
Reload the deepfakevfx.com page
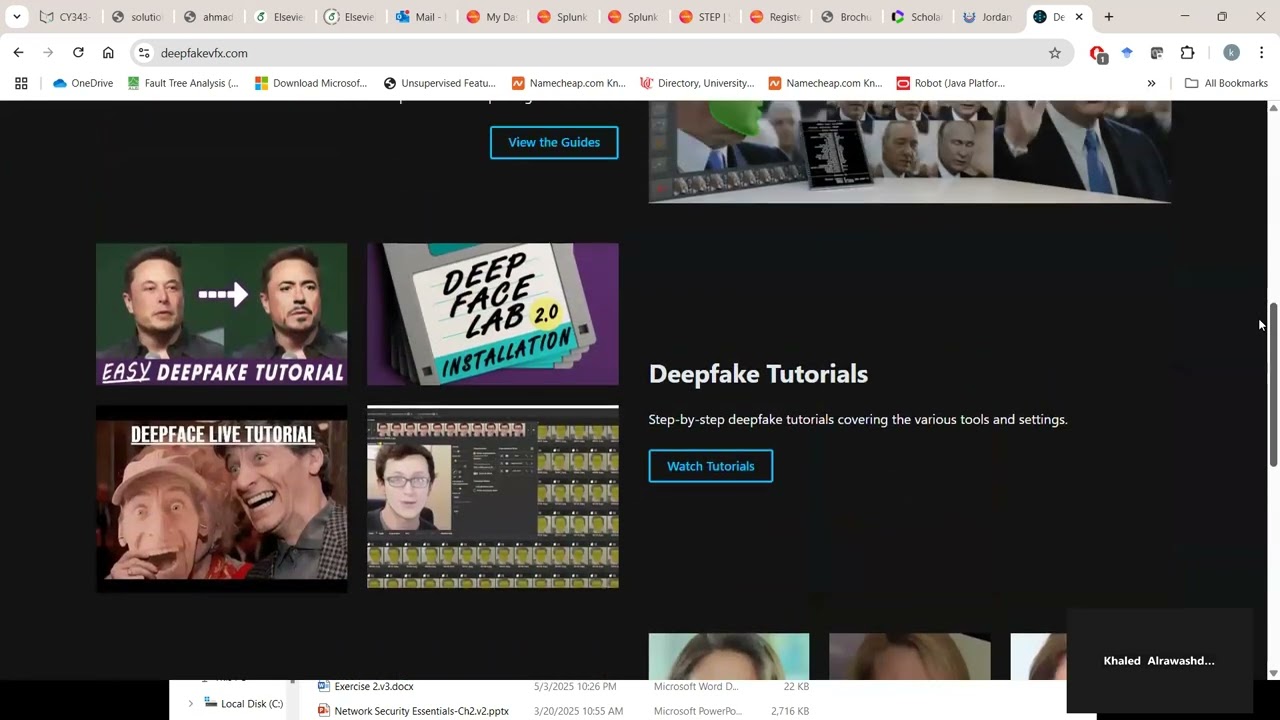tap(78, 53)
